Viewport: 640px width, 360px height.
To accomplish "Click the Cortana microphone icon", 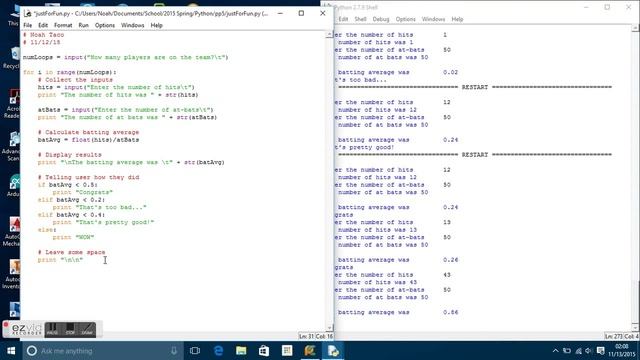I will coord(174,351).
